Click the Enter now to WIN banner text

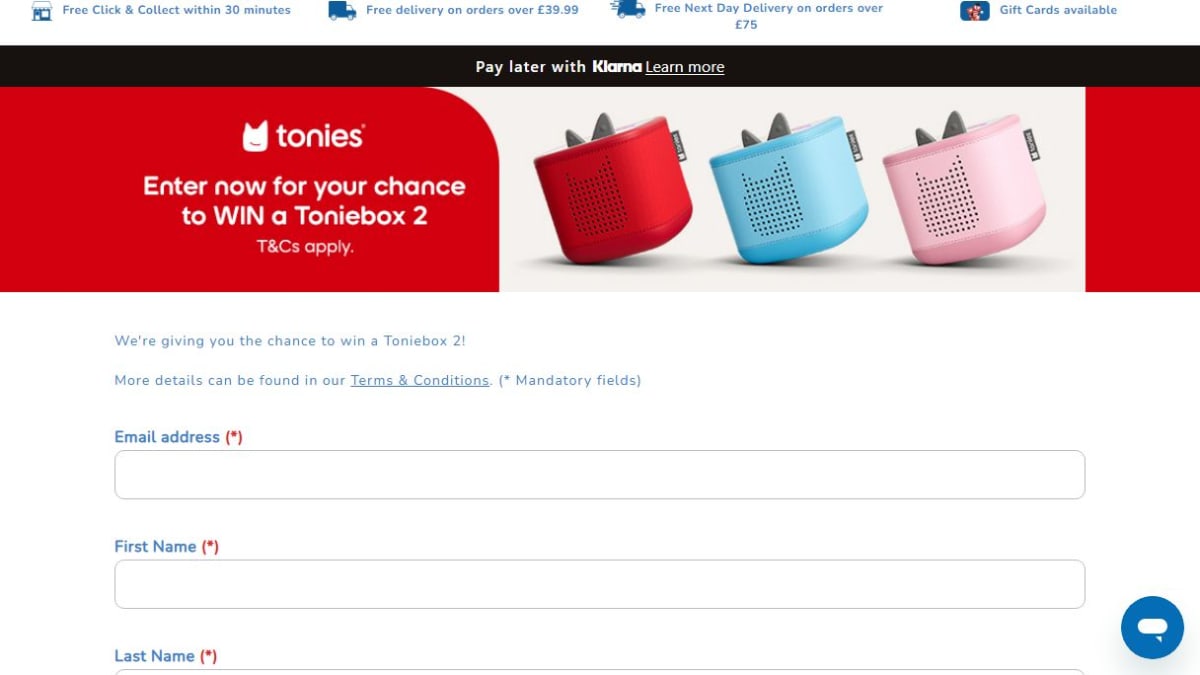(x=304, y=200)
